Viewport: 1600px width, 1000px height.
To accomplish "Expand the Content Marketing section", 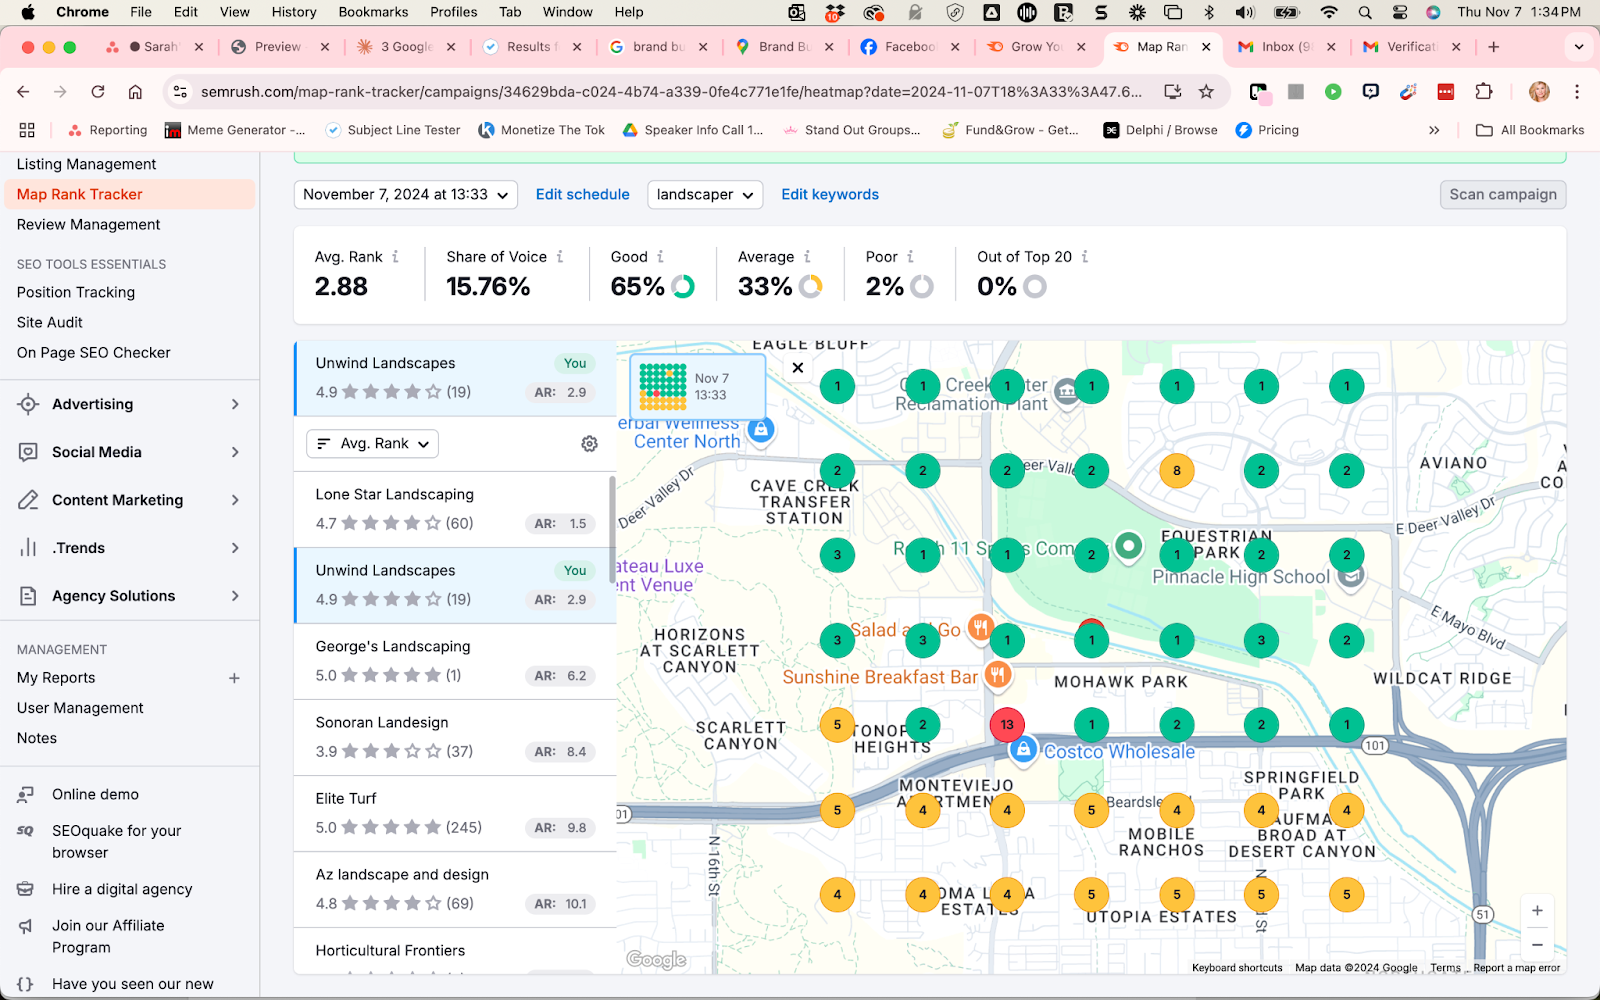I will point(235,500).
